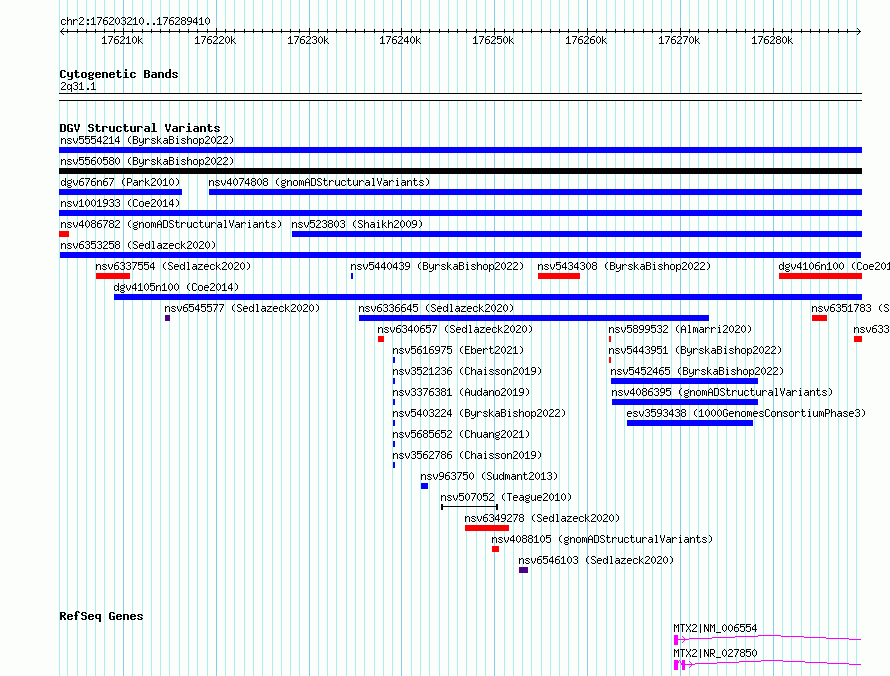Click the nsv4074808 gnomADStructuralVariants label
The height and width of the screenshot is (676, 890).
[x=319, y=182]
